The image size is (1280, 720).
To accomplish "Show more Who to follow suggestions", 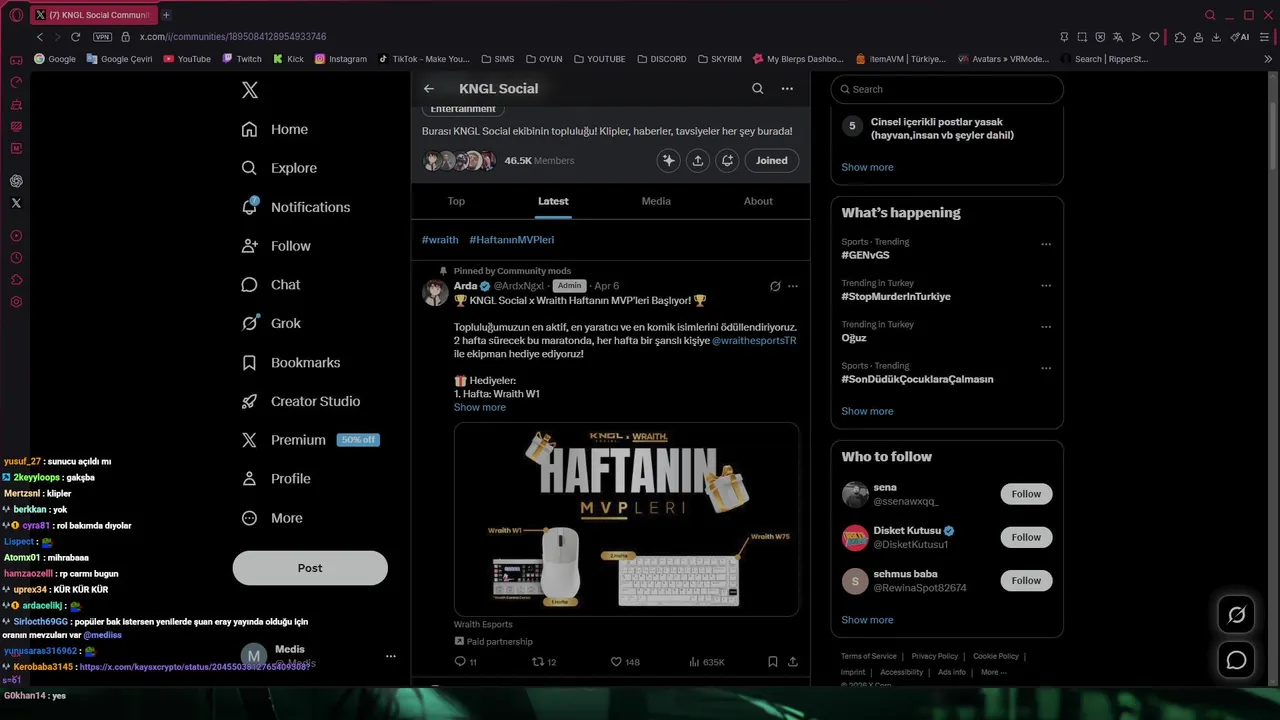I will 867,620.
